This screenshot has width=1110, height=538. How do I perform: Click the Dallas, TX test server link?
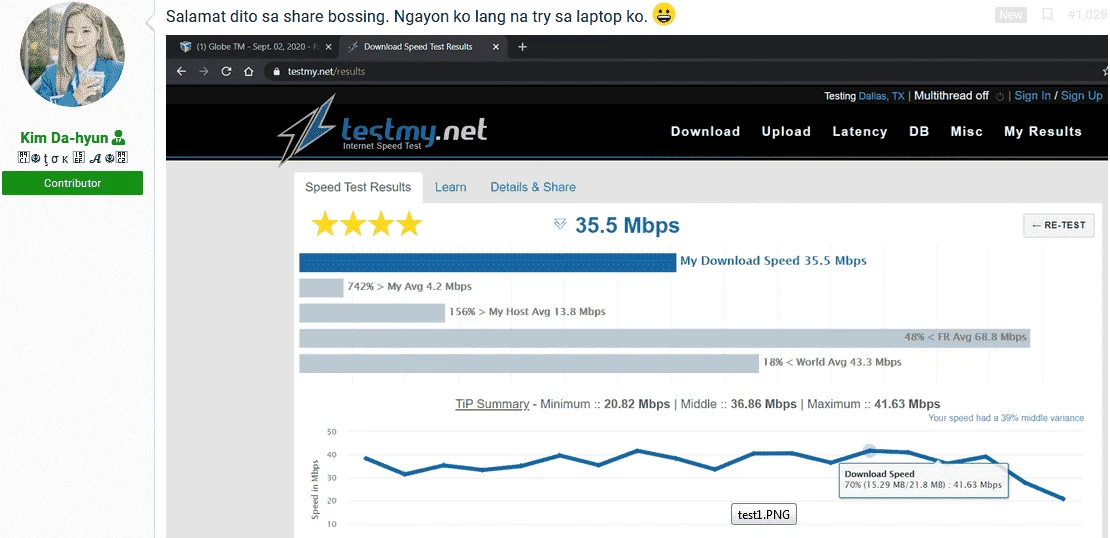point(881,96)
